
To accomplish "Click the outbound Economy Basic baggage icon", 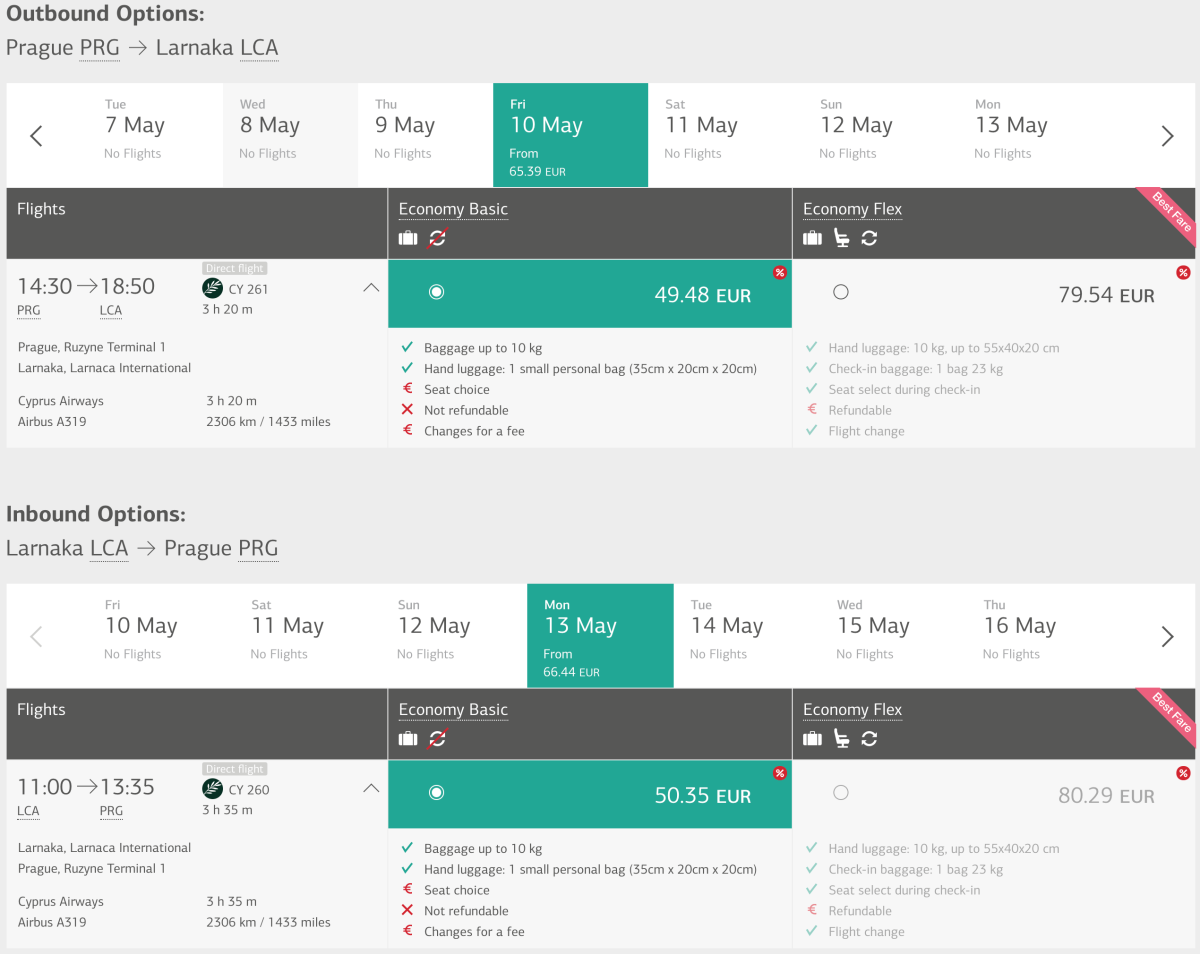I will tap(408, 238).
